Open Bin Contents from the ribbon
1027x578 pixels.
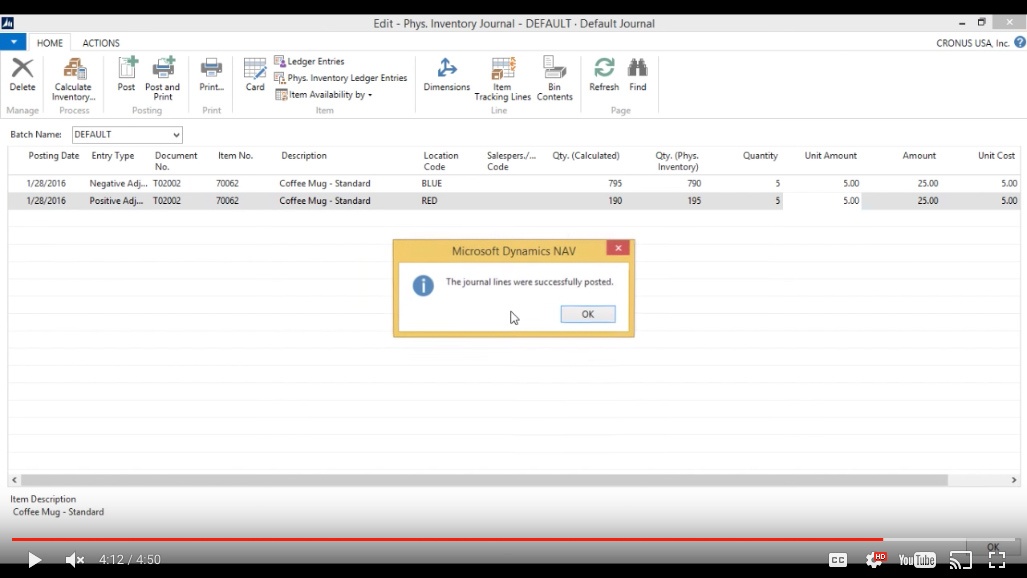pos(555,79)
